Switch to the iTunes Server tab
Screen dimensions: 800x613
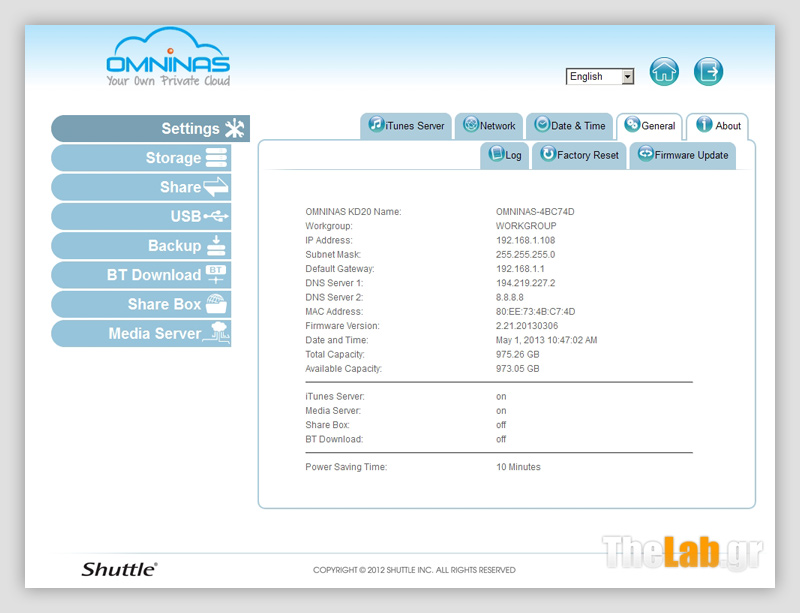pos(406,126)
